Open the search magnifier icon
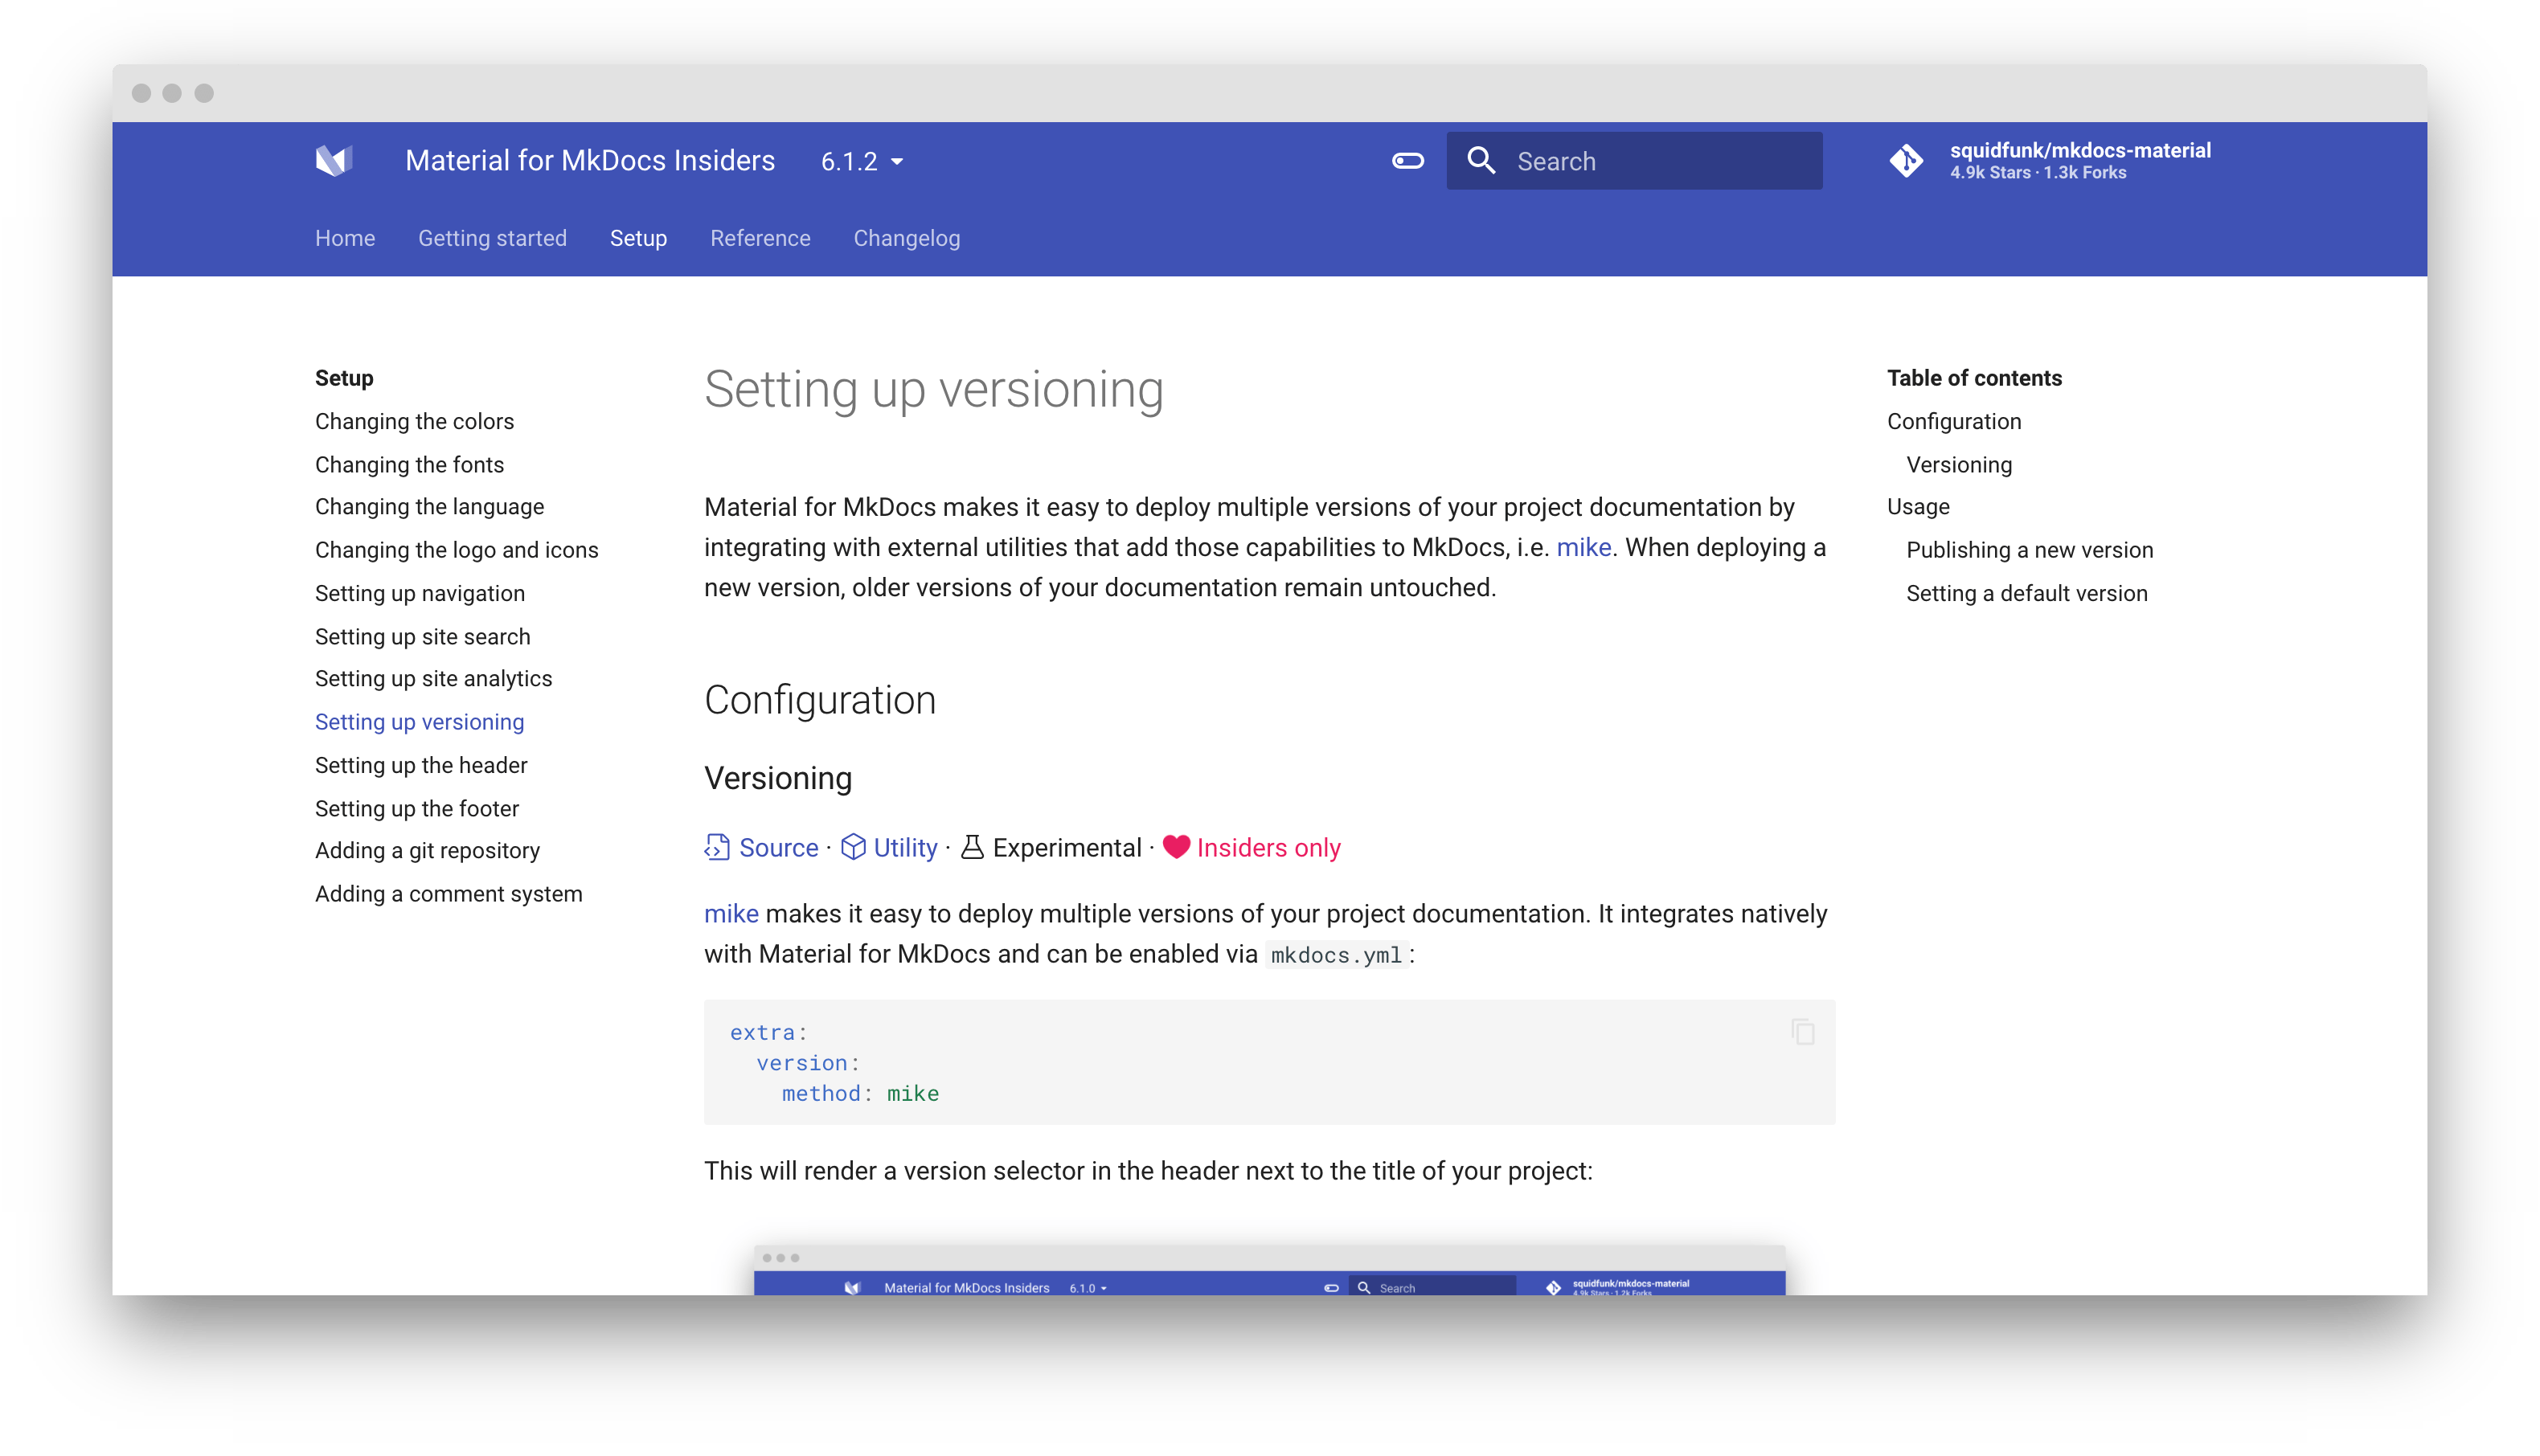The height and width of the screenshot is (1456, 2540). pyautogui.click(x=1481, y=160)
